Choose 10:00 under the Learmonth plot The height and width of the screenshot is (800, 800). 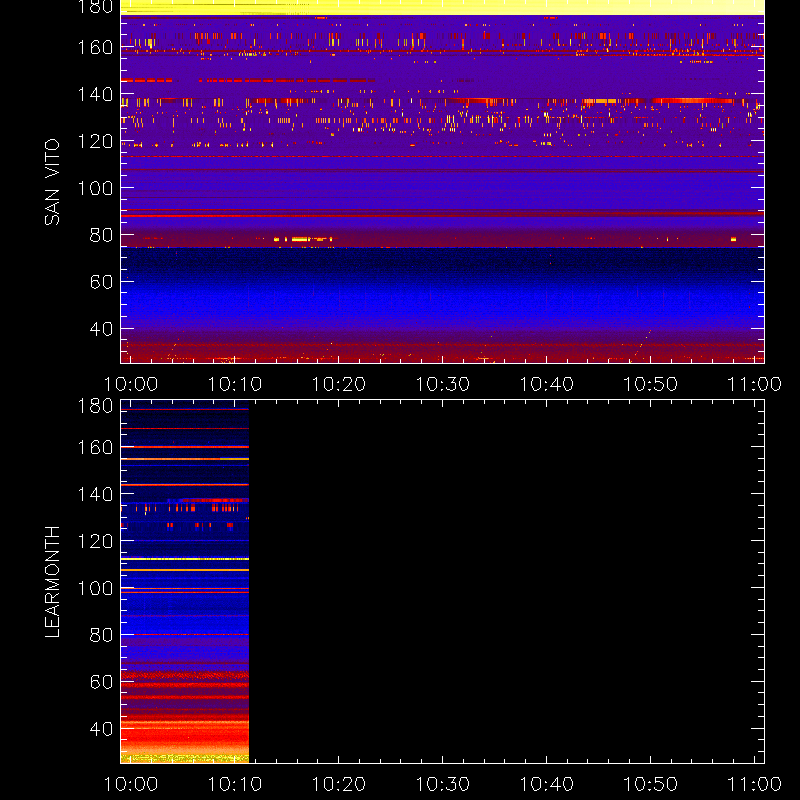click(131, 784)
